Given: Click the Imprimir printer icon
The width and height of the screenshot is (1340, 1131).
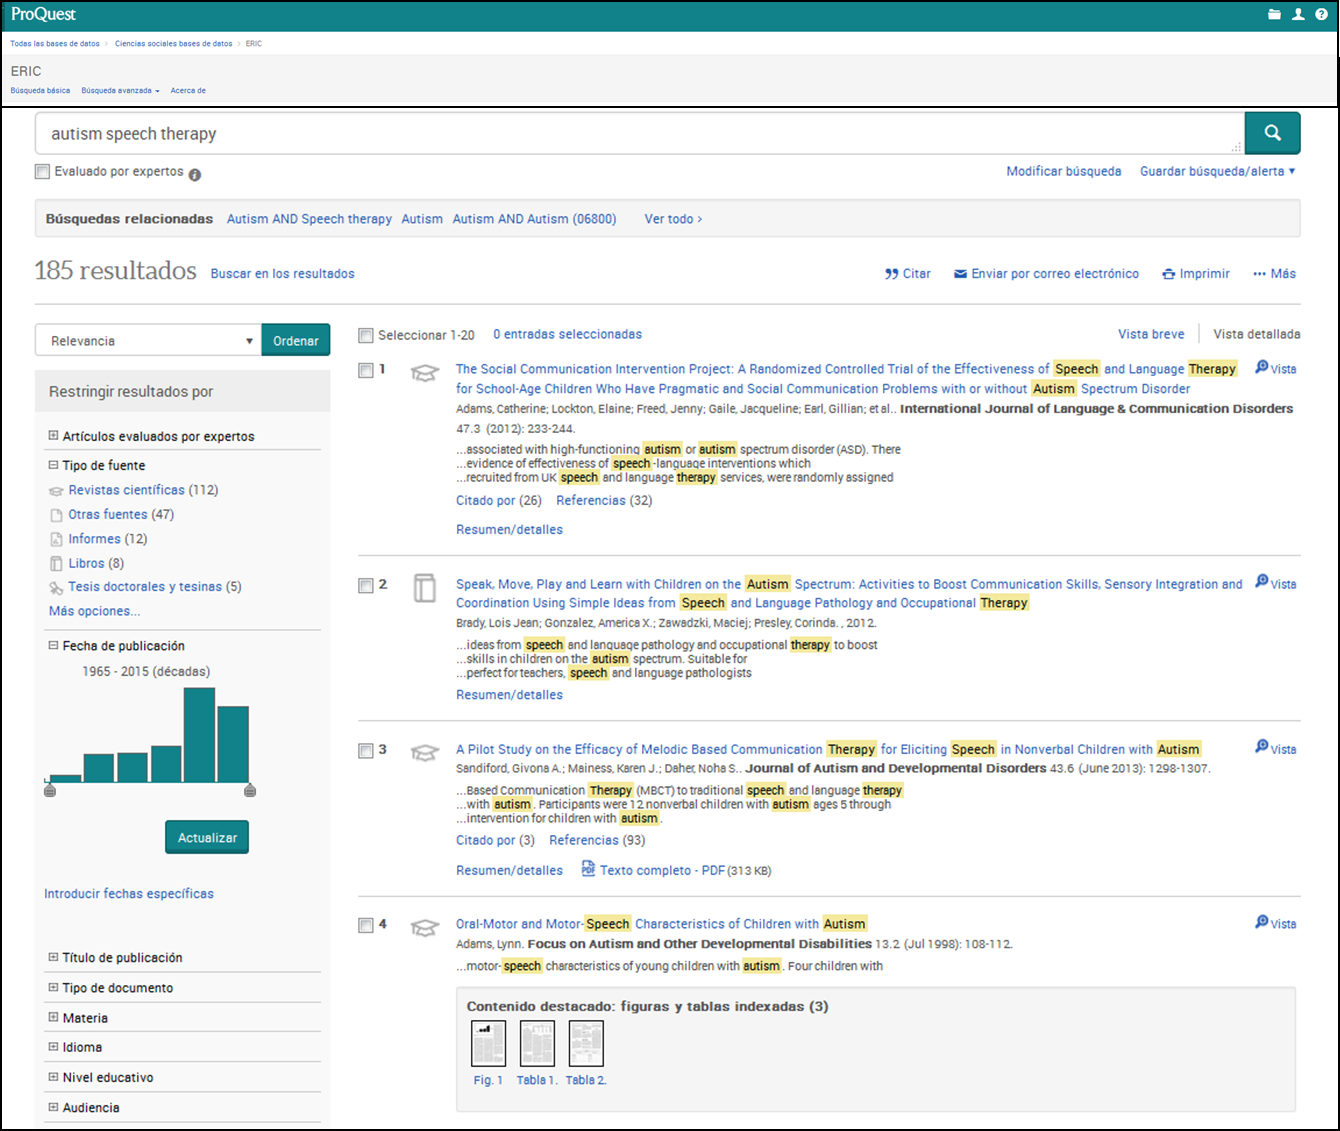Looking at the screenshot, I should [1168, 274].
